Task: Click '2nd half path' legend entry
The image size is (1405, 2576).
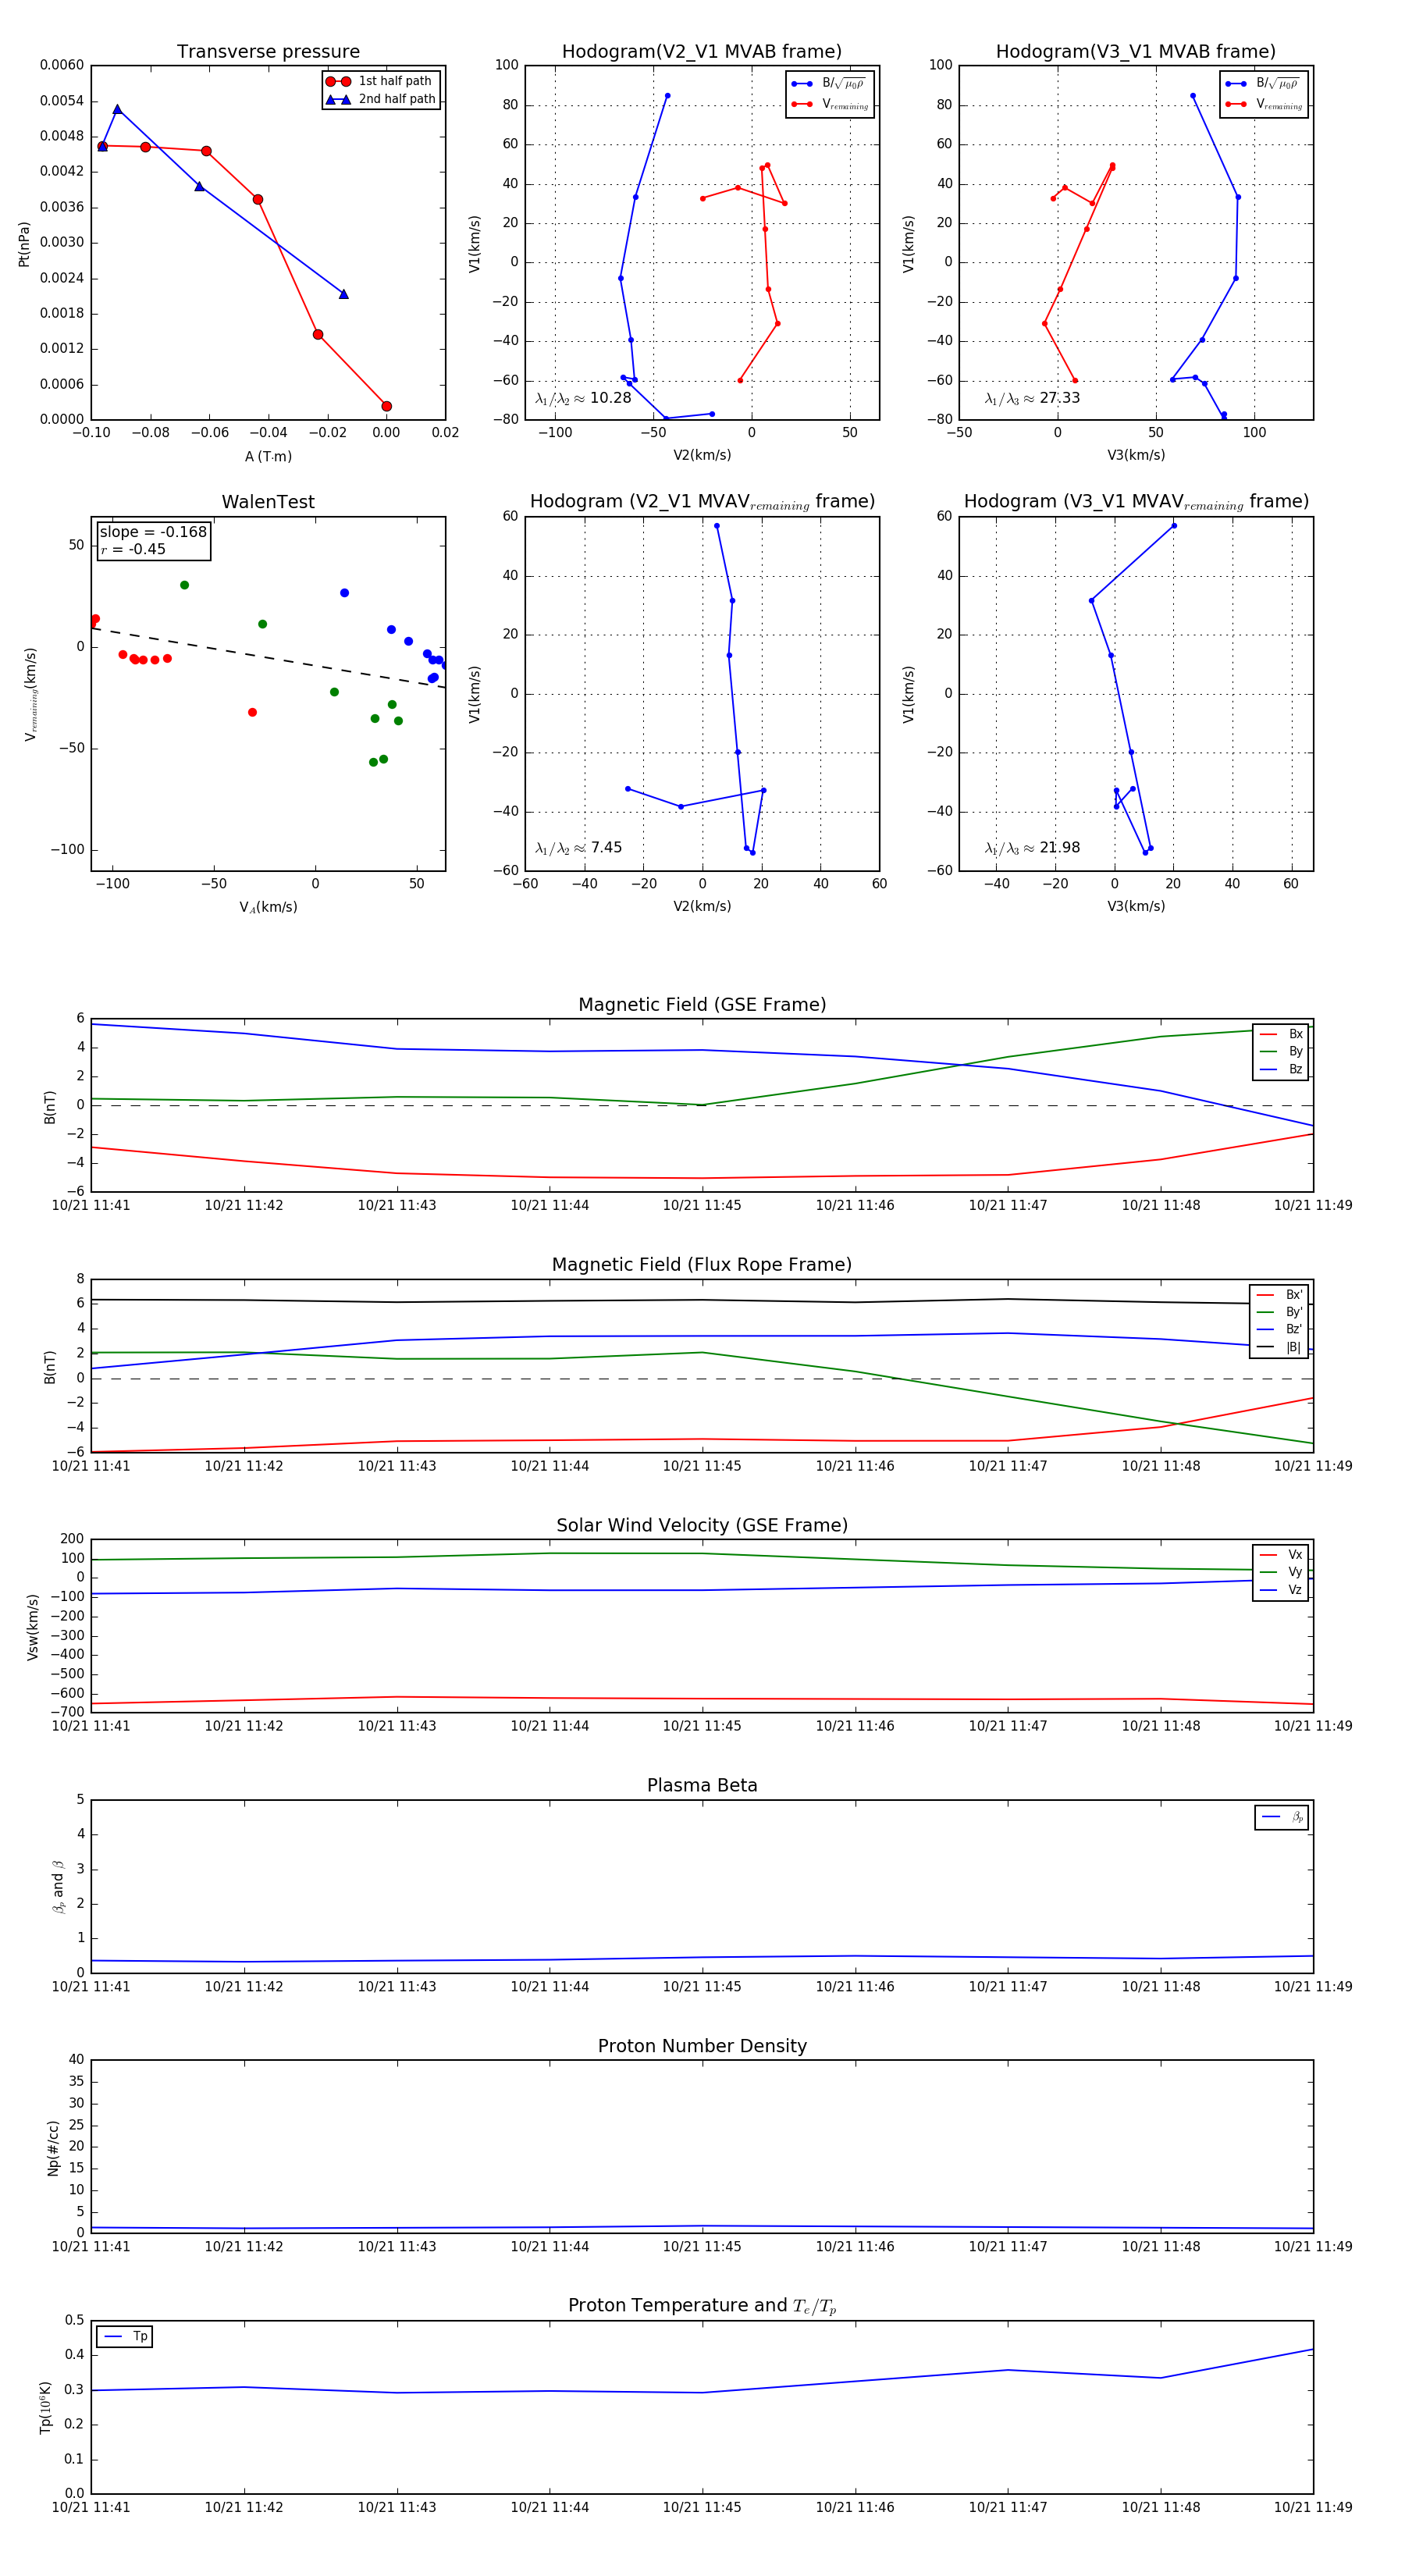Action: point(380,99)
